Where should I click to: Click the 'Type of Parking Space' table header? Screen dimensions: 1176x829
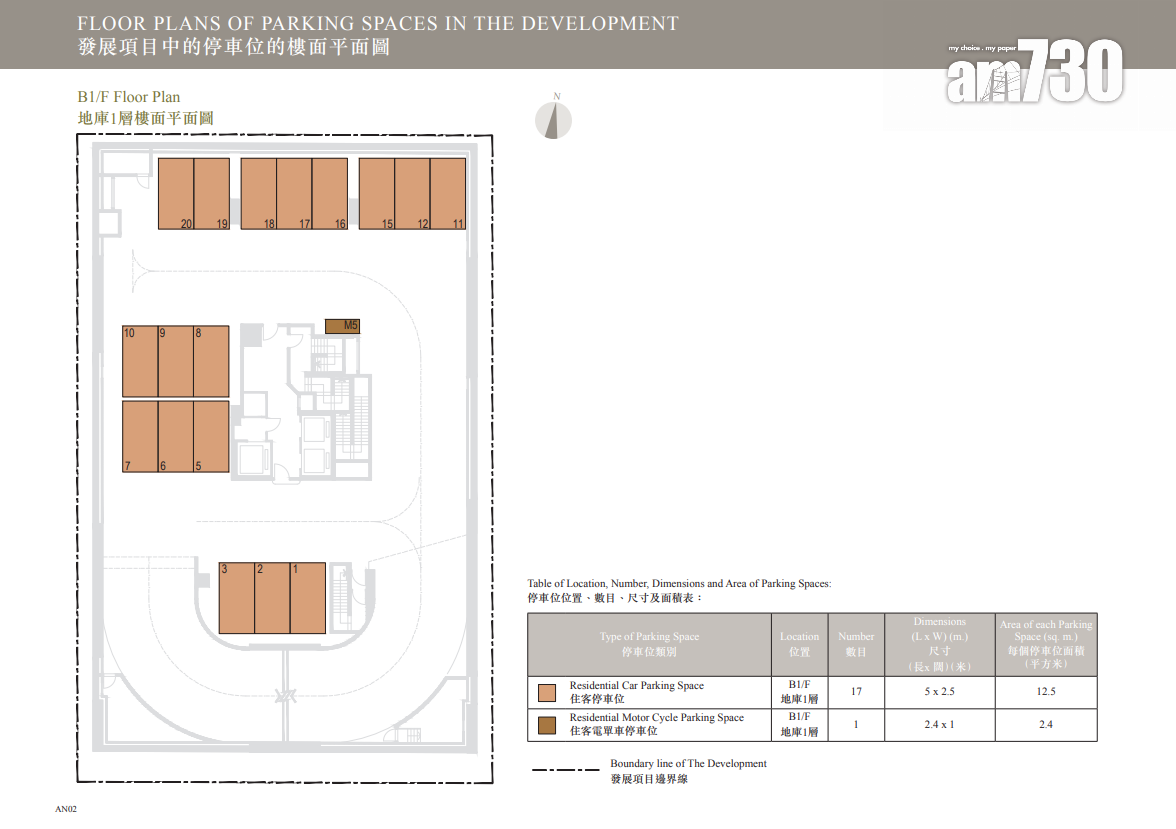[649, 644]
